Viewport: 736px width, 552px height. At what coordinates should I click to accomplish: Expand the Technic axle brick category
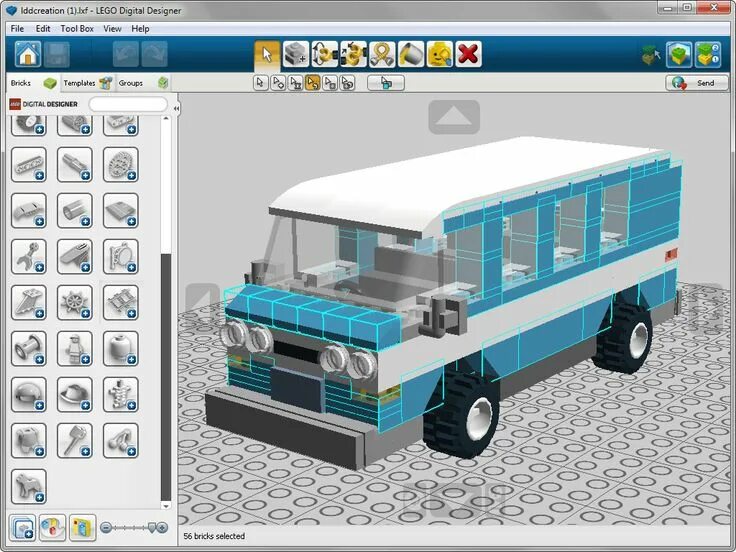75,165
